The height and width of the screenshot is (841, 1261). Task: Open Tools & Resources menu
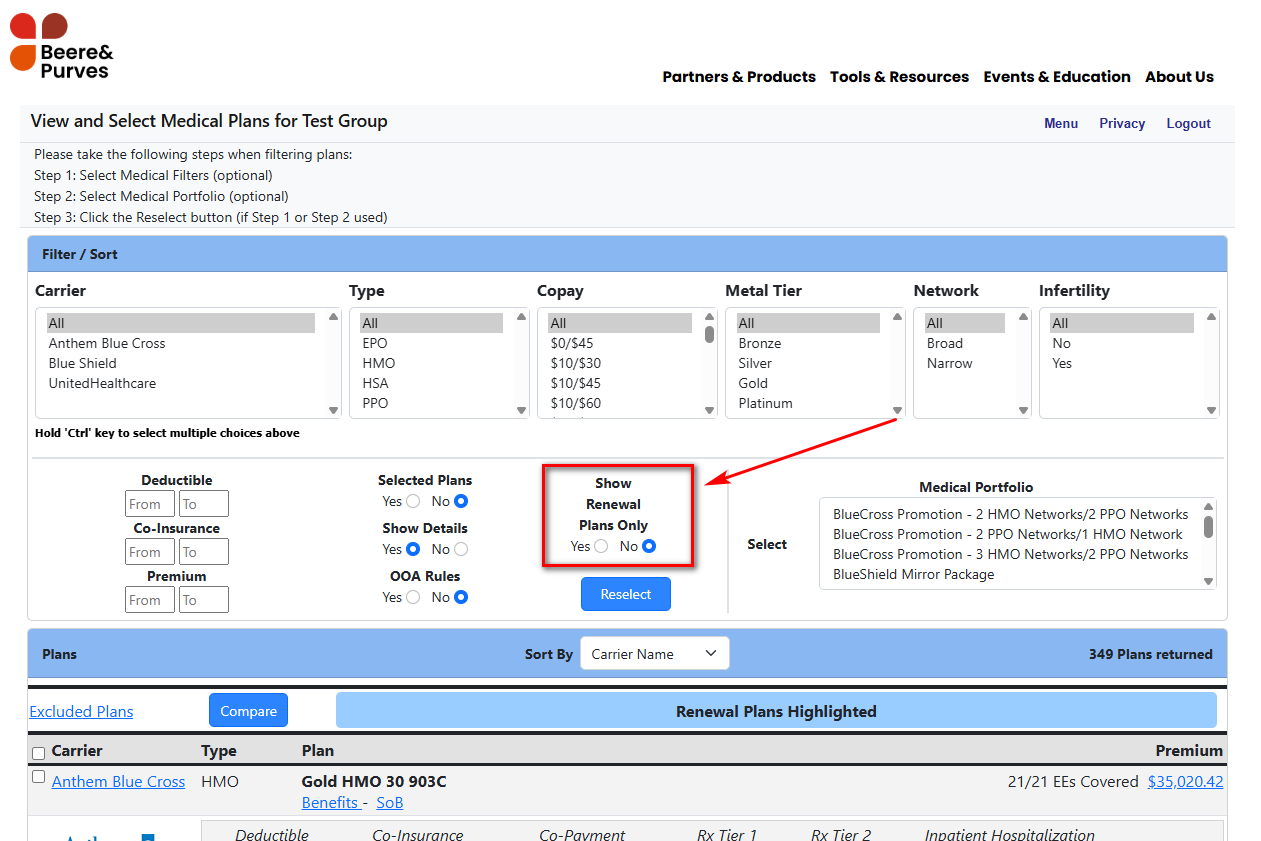coord(899,77)
